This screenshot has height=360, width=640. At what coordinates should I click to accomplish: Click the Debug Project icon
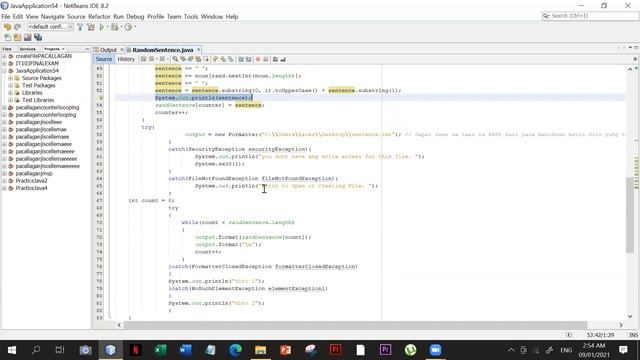point(115,27)
